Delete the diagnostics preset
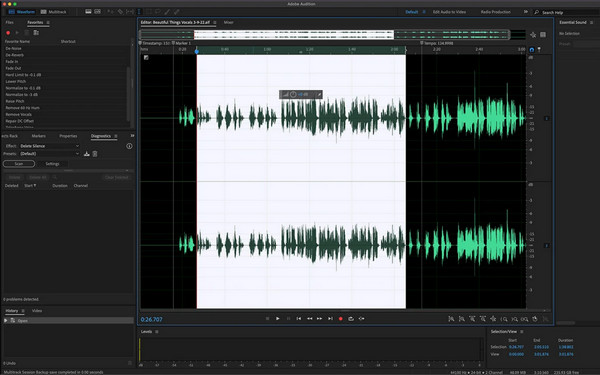 (x=95, y=154)
